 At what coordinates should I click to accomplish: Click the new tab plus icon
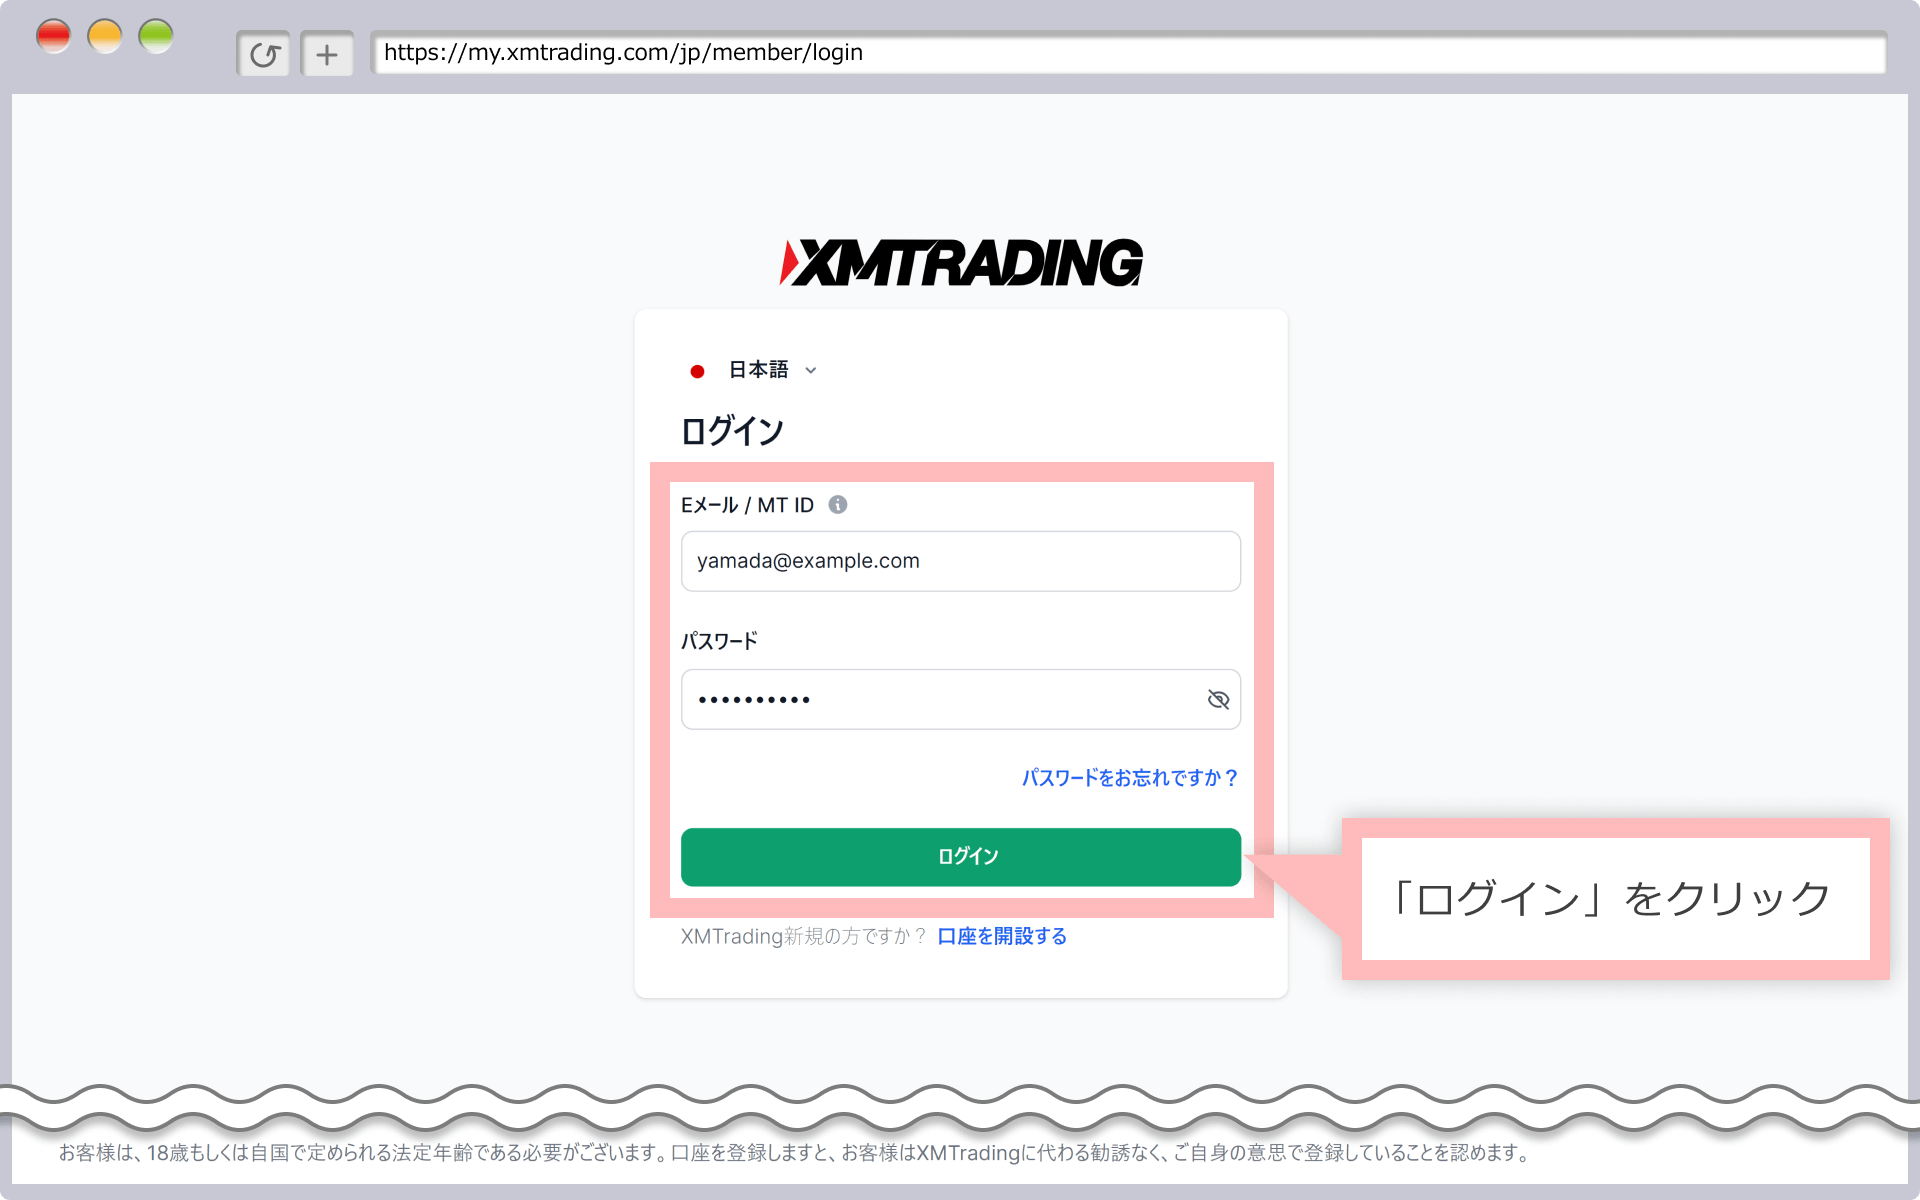323,53
